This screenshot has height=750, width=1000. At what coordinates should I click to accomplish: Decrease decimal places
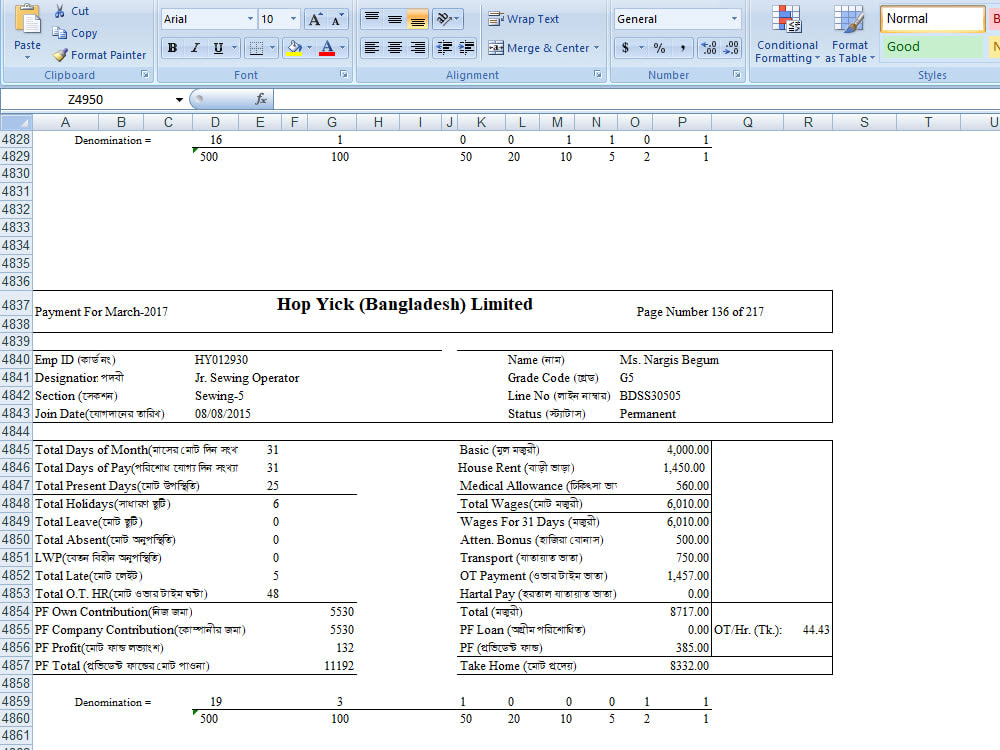(731, 48)
